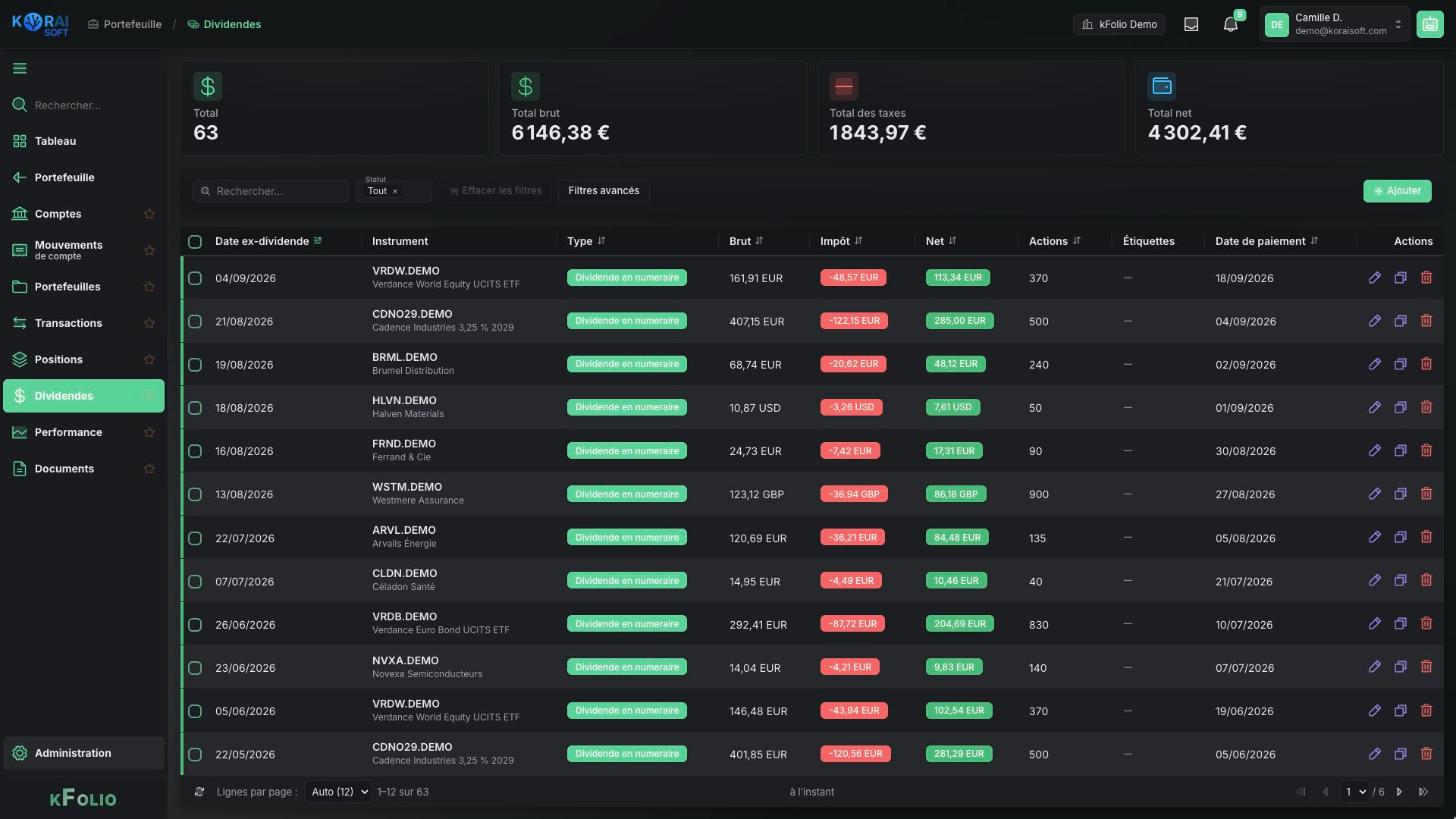
Task: Focus the table Rechercher search field
Action: 270,191
